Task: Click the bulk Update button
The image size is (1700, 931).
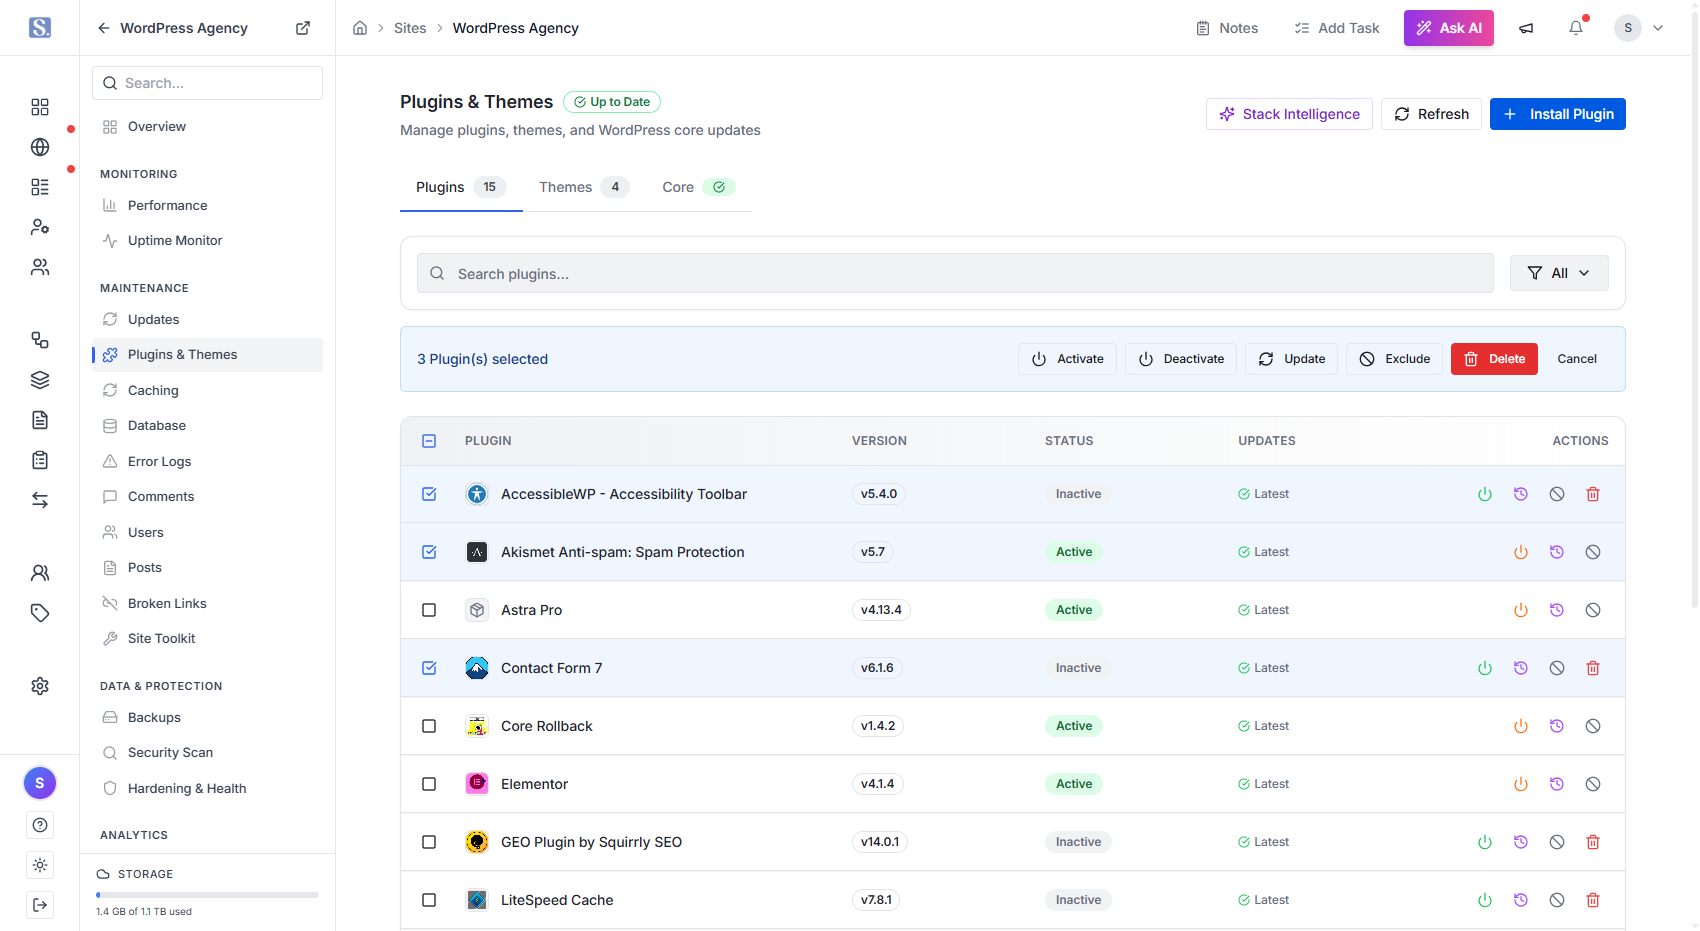Action: click(x=1292, y=359)
